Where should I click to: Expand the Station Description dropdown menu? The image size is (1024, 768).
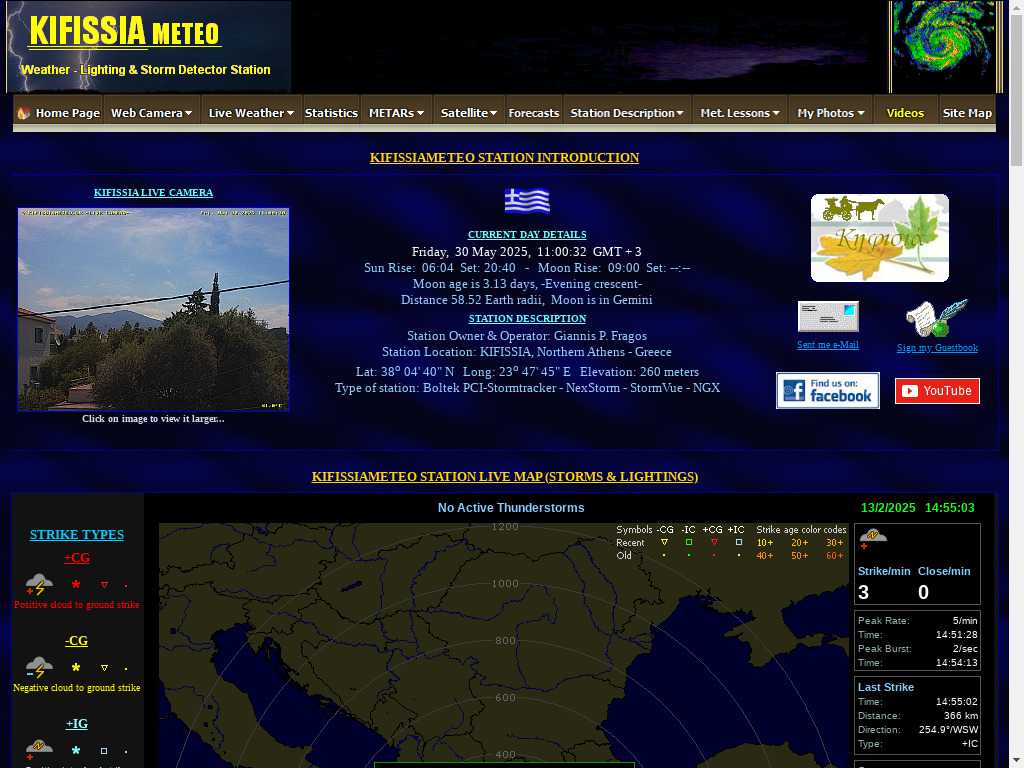point(626,113)
